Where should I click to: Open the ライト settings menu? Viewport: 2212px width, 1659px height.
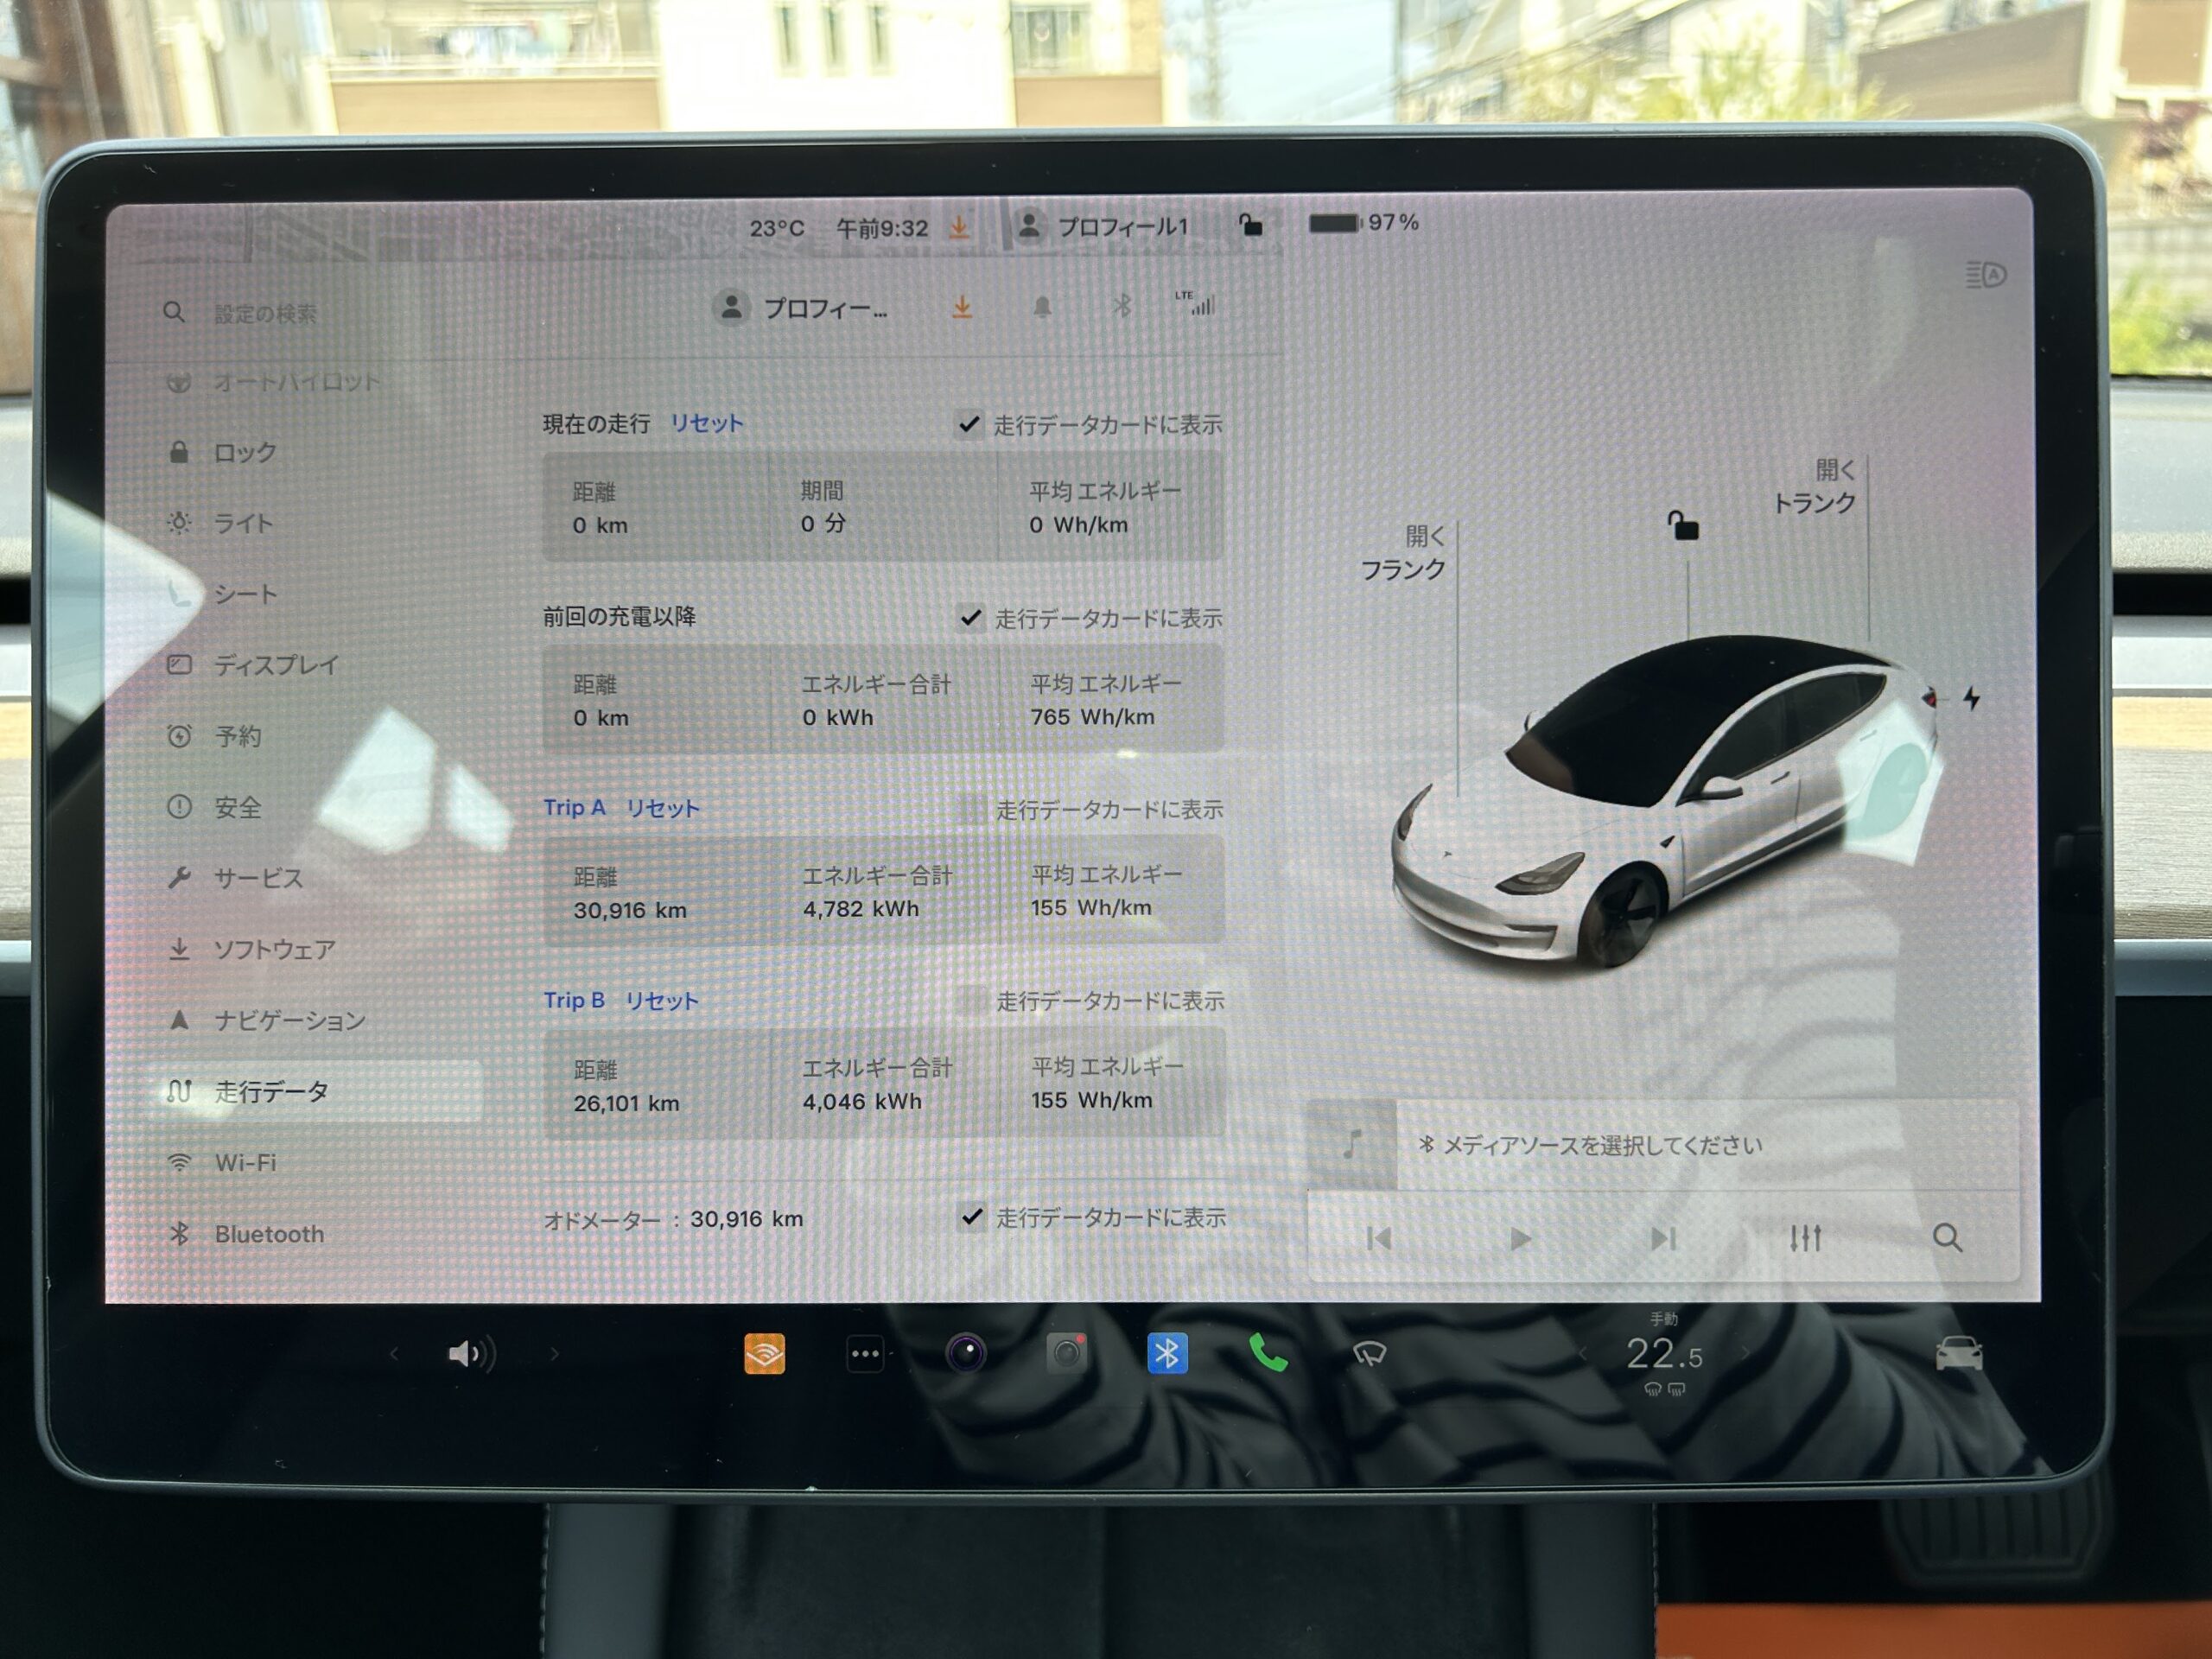click(220, 523)
